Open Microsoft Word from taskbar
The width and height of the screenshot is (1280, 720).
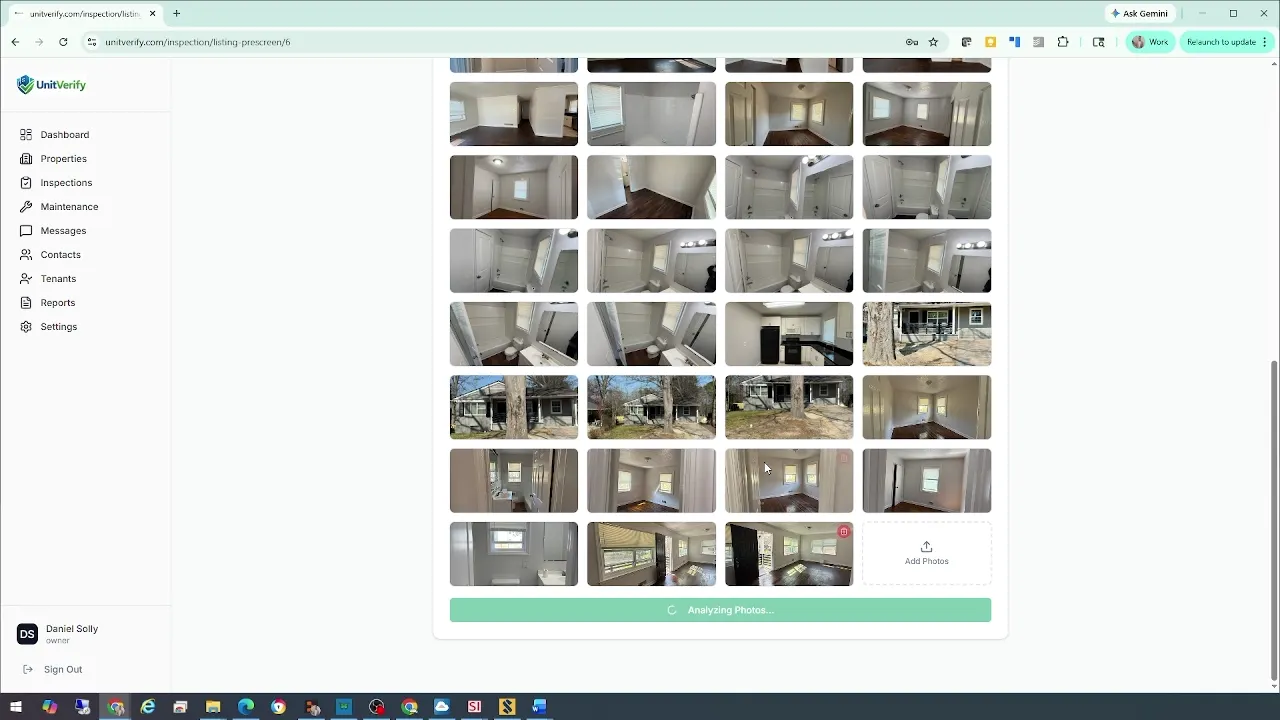coord(540,707)
